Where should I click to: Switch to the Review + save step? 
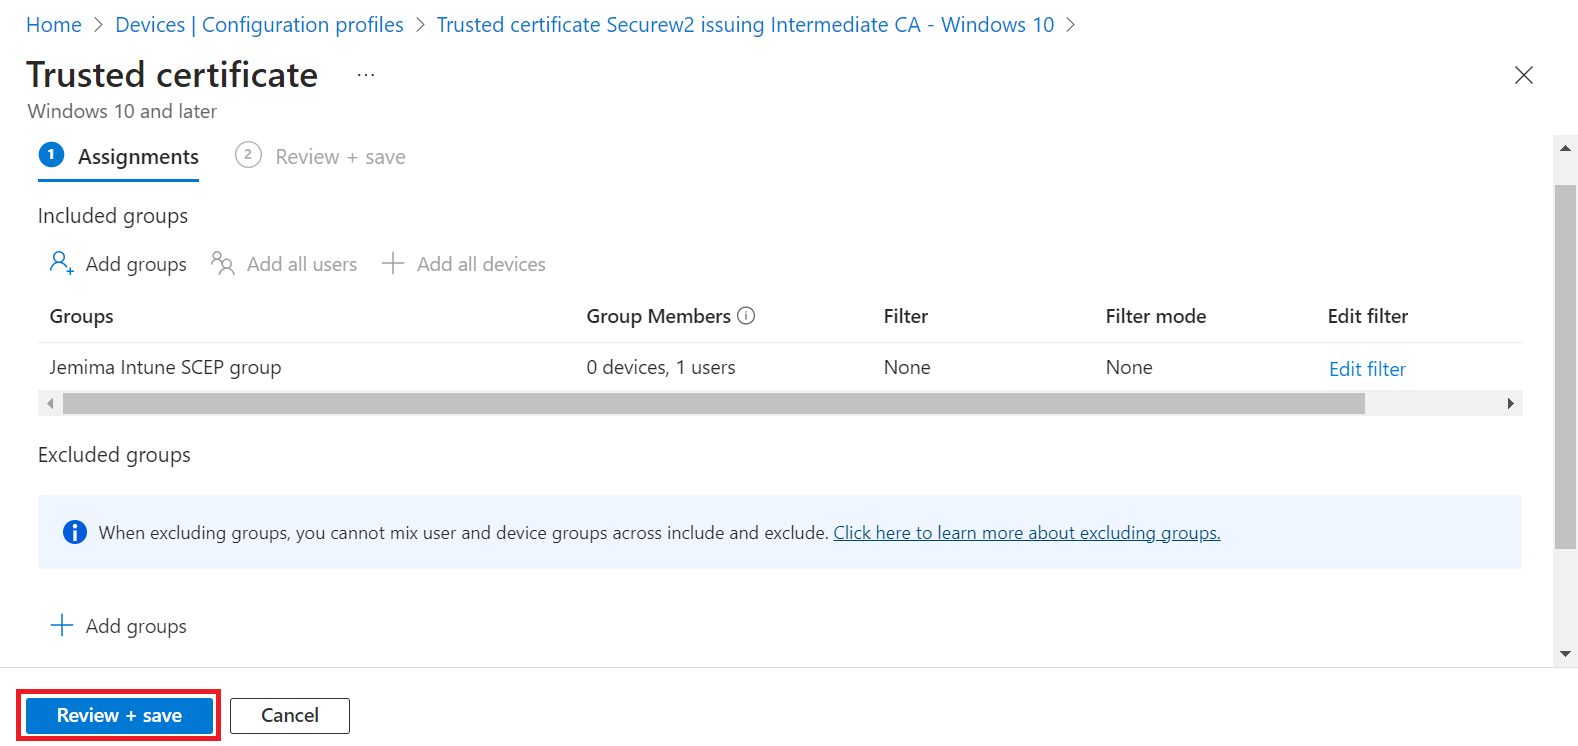(x=320, y=157)
